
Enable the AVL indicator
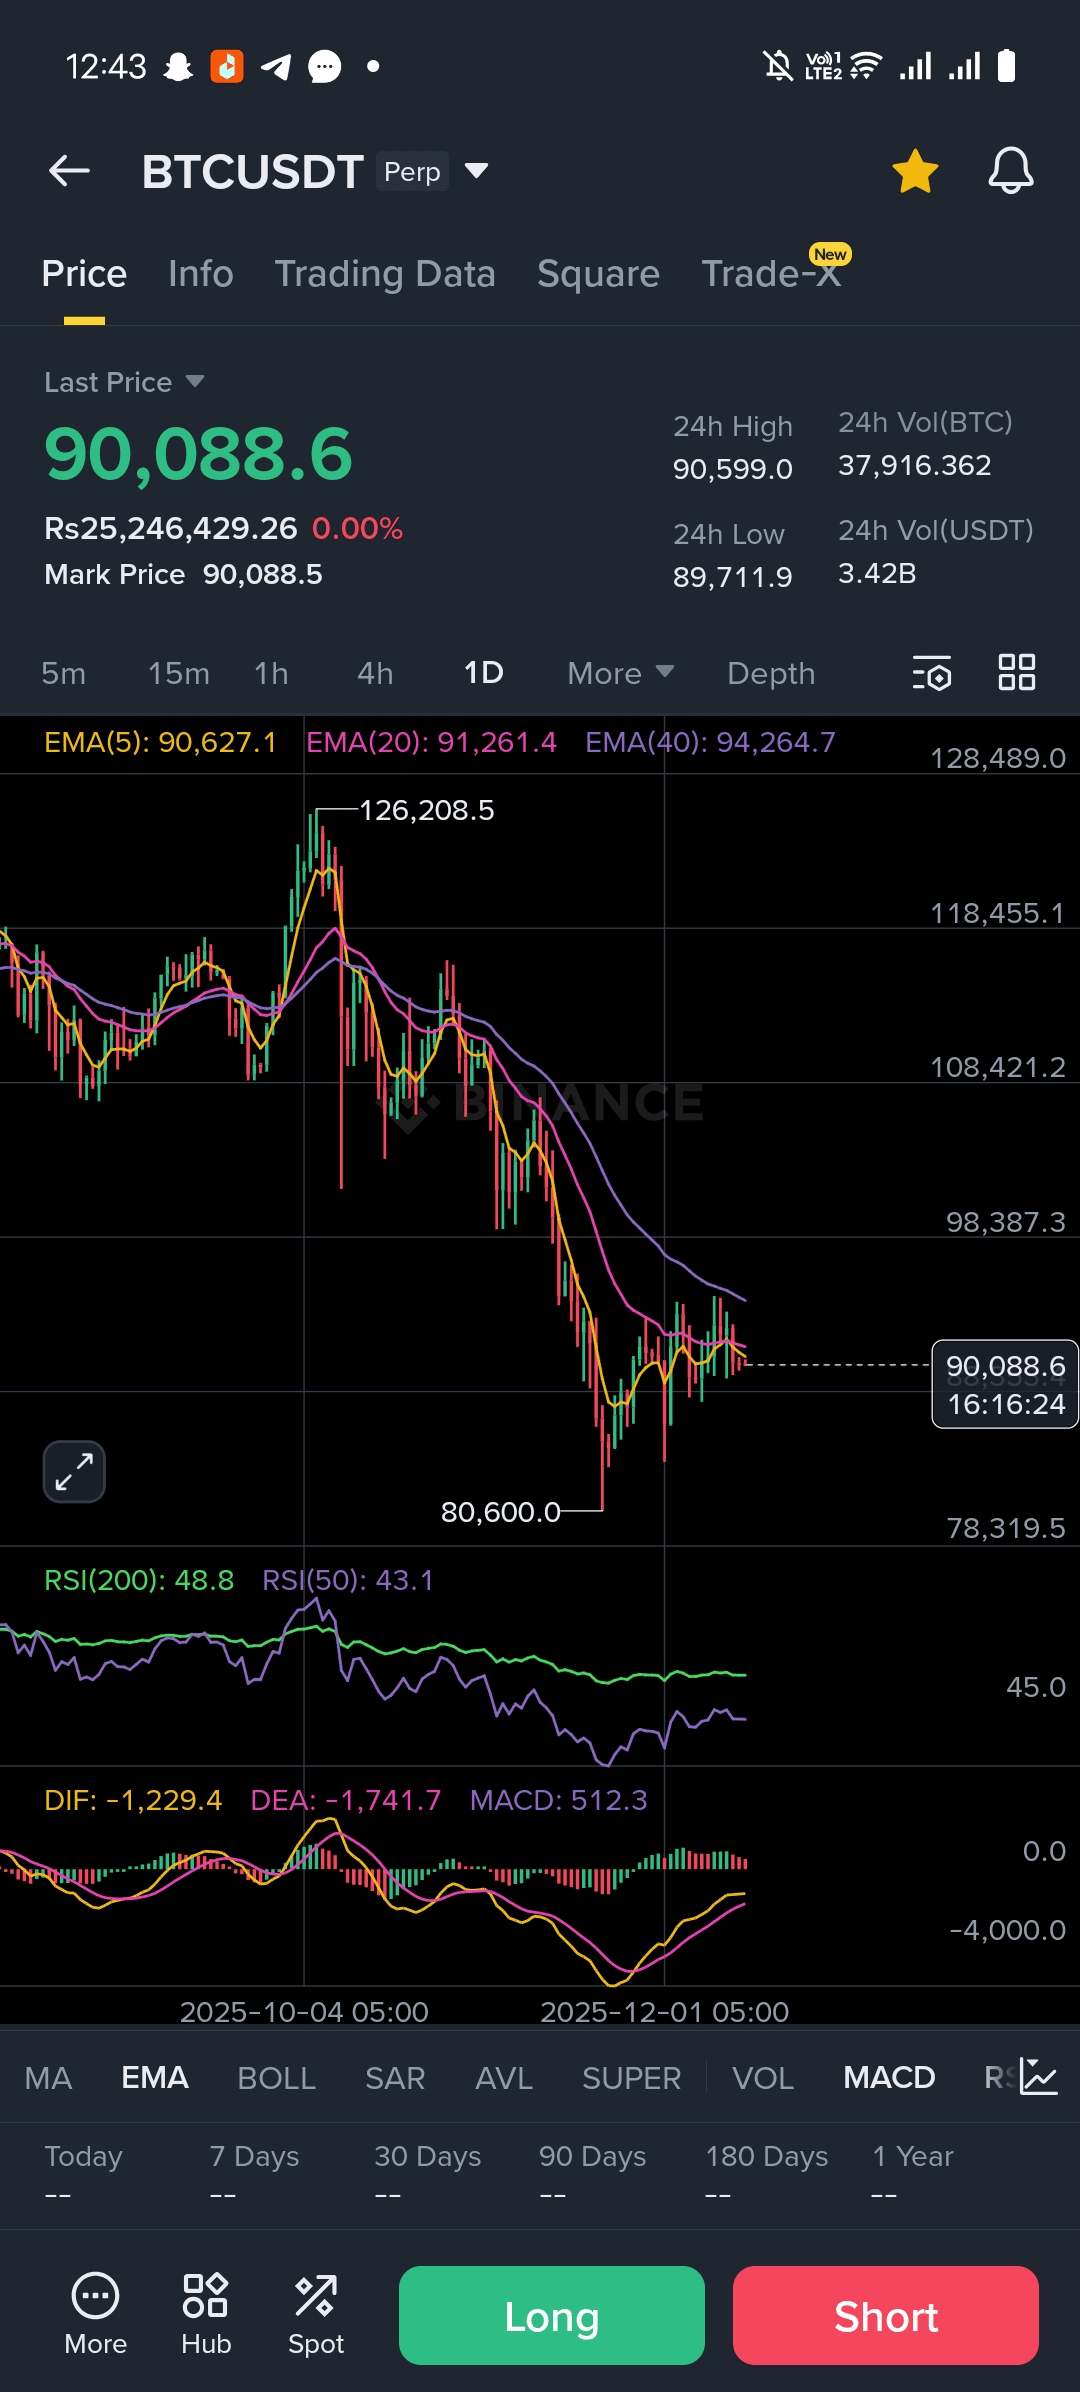click(504, 2078)
